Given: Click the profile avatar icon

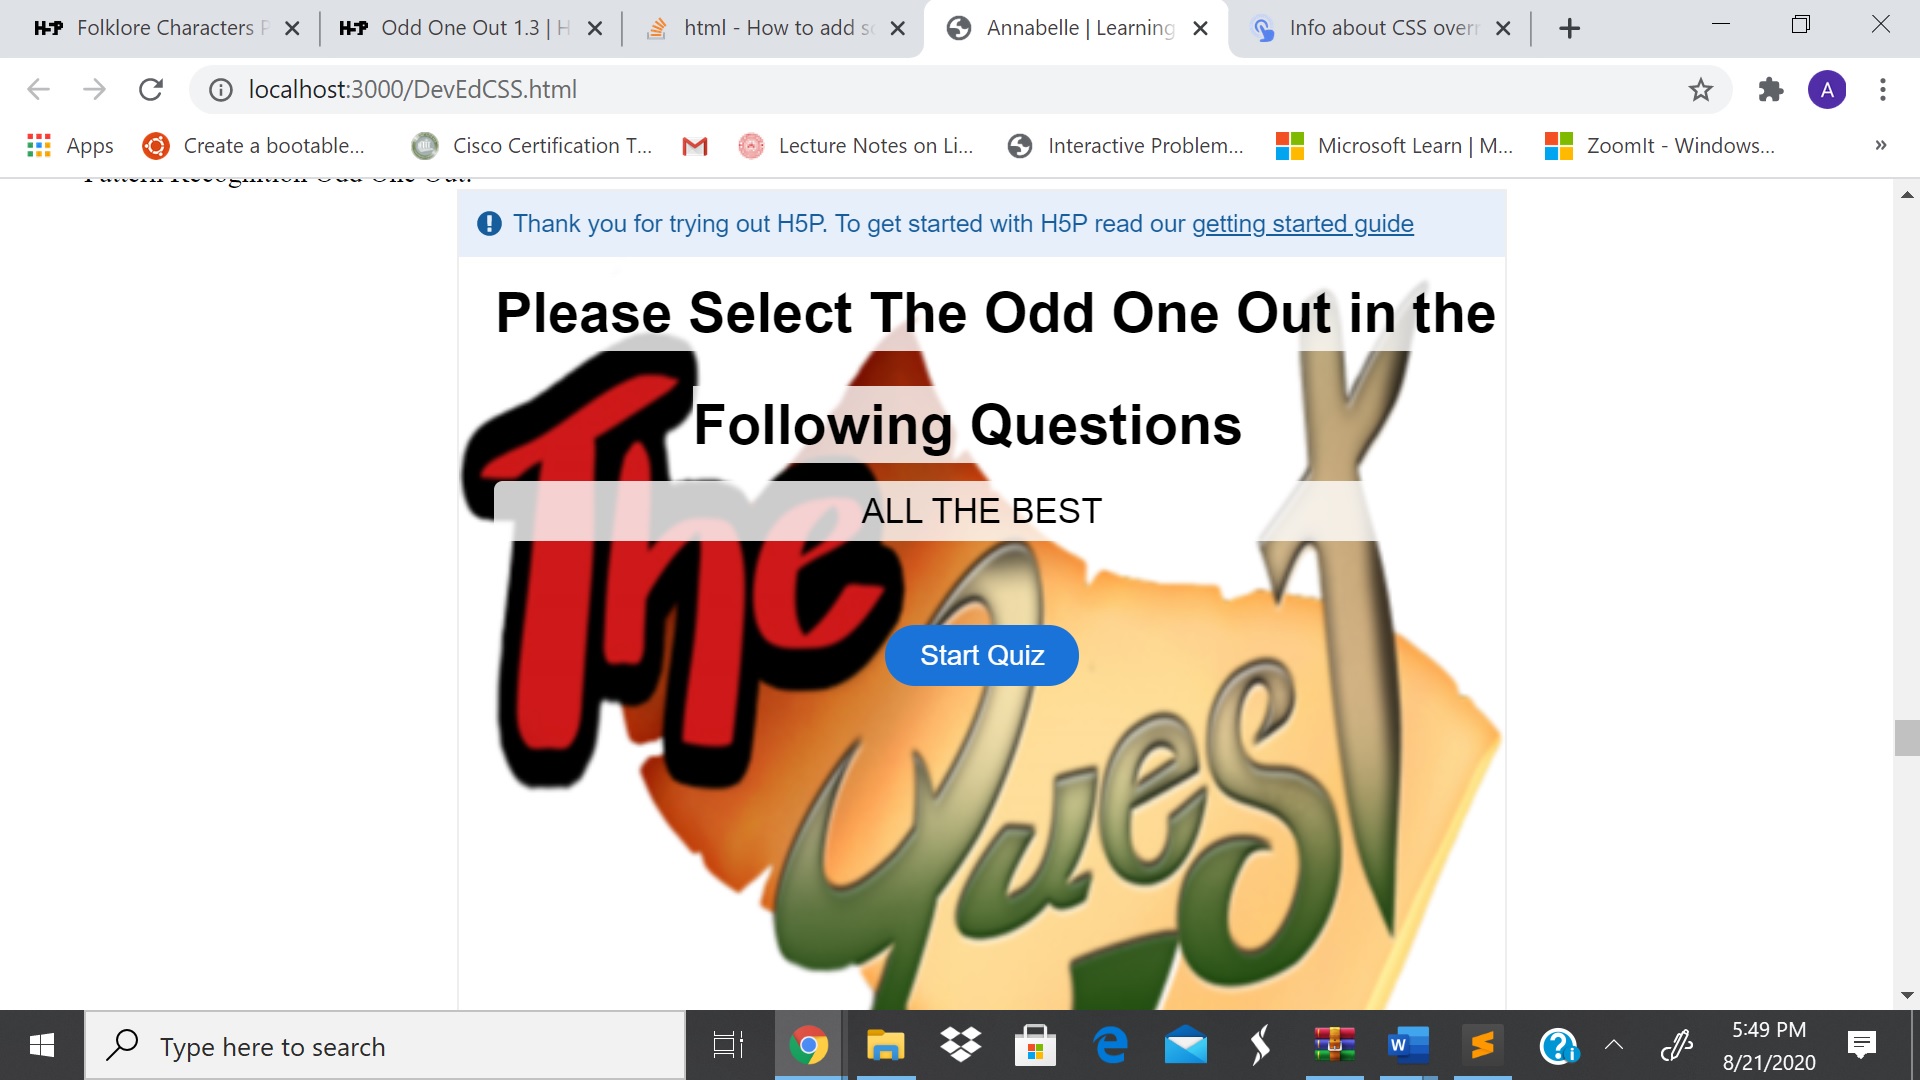Looking at the screenshot, I should [1827, 90].
